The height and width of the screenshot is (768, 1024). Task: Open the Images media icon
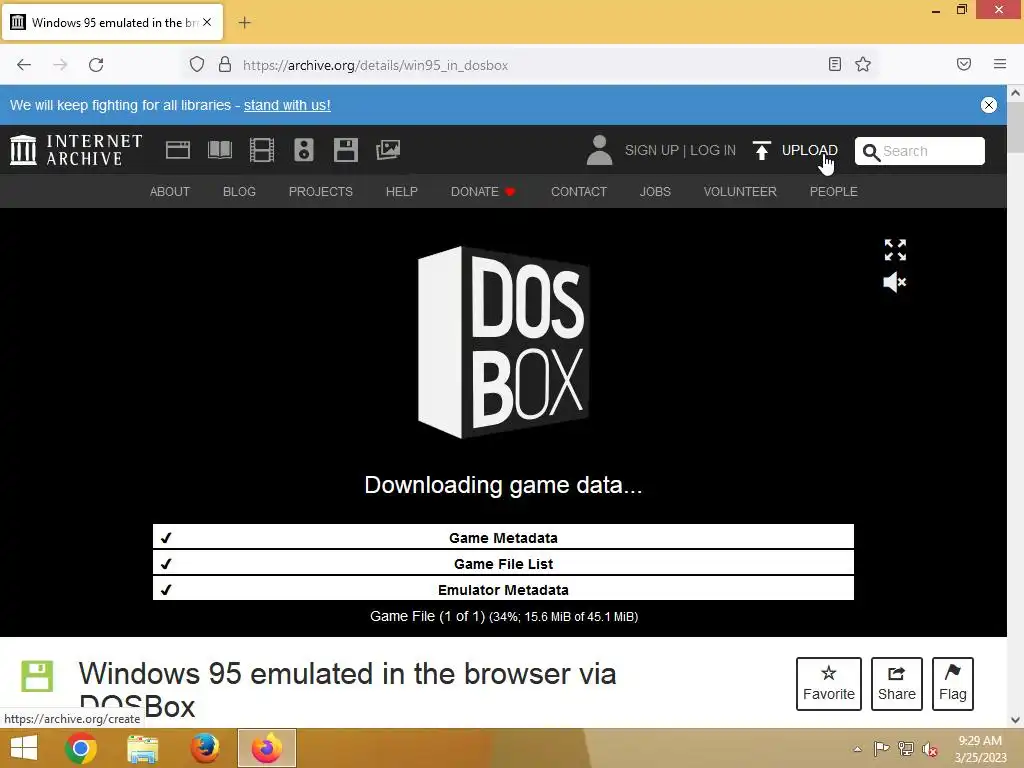pos(388,150)
